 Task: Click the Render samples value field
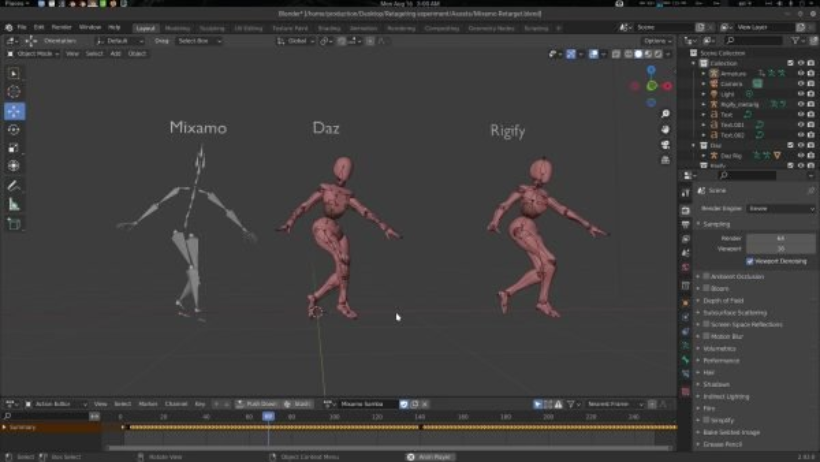point(781,238)
